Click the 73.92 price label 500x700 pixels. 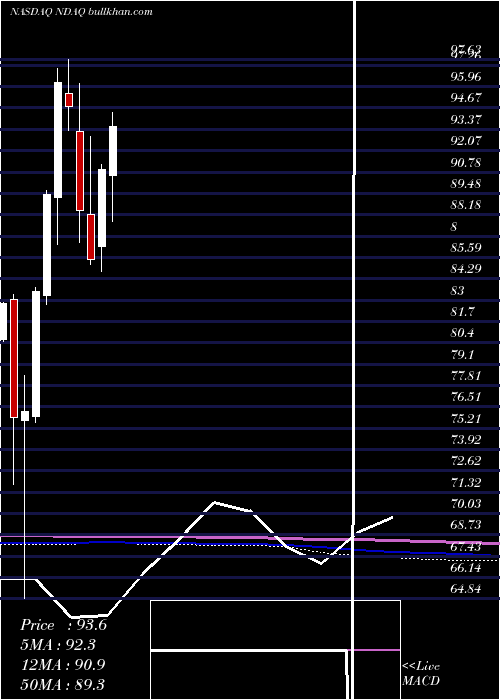click(466, 440)
